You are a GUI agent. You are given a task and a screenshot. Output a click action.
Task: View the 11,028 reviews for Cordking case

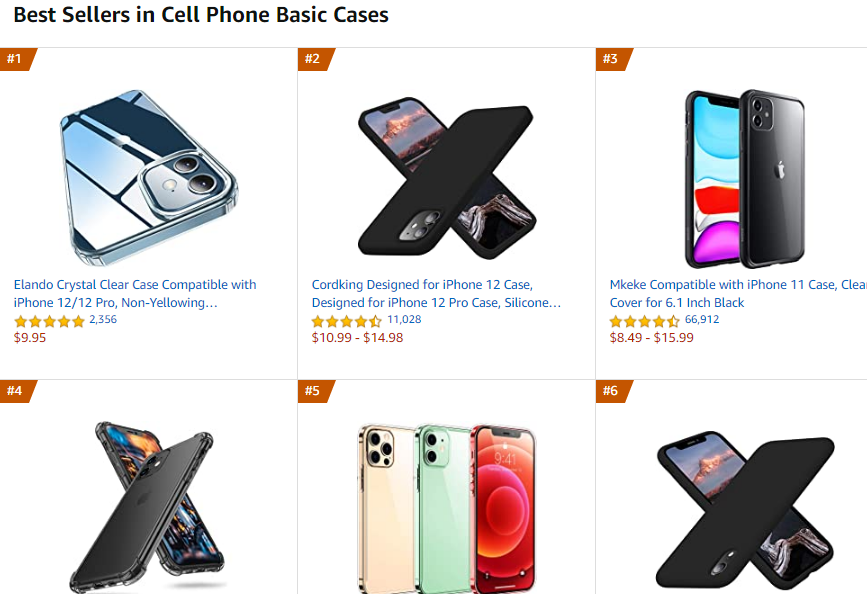pyautogui.click(x=404, y=320)
